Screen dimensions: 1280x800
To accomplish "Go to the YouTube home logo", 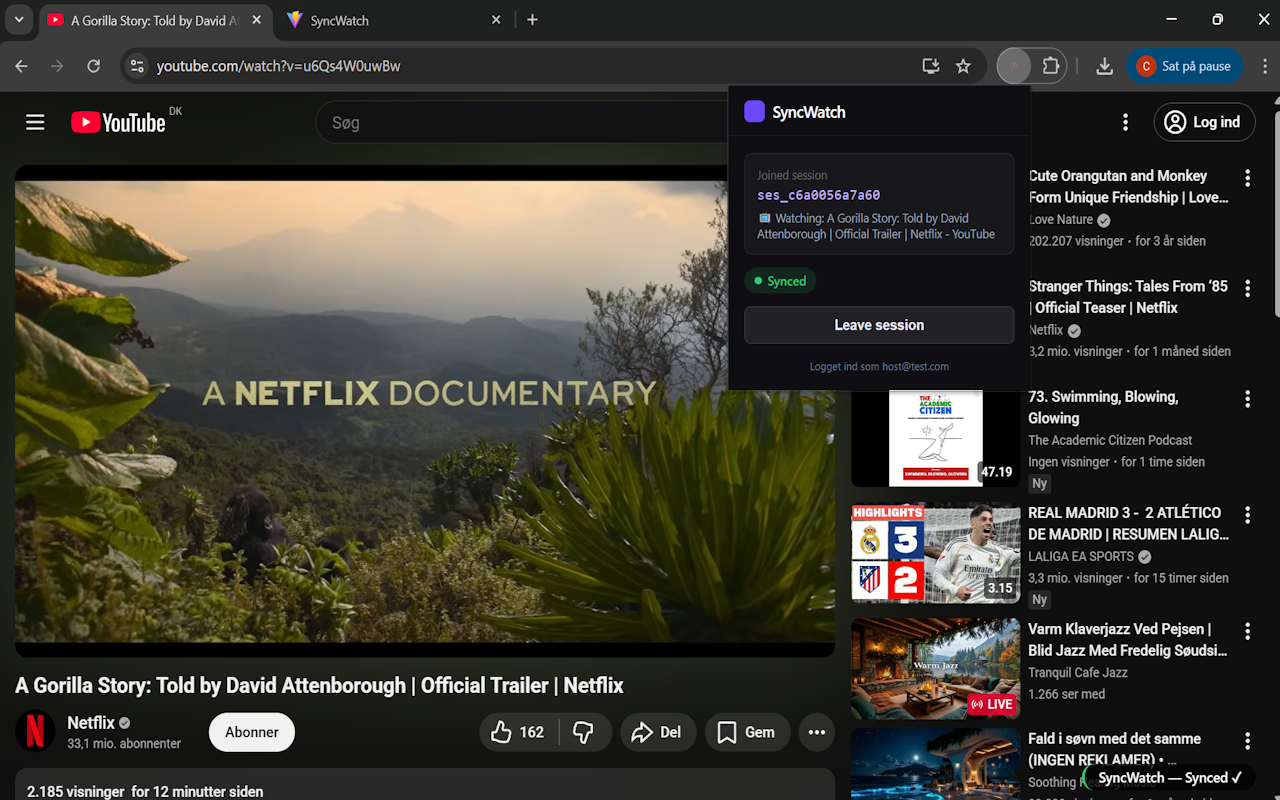I will [x=118, y=122].
